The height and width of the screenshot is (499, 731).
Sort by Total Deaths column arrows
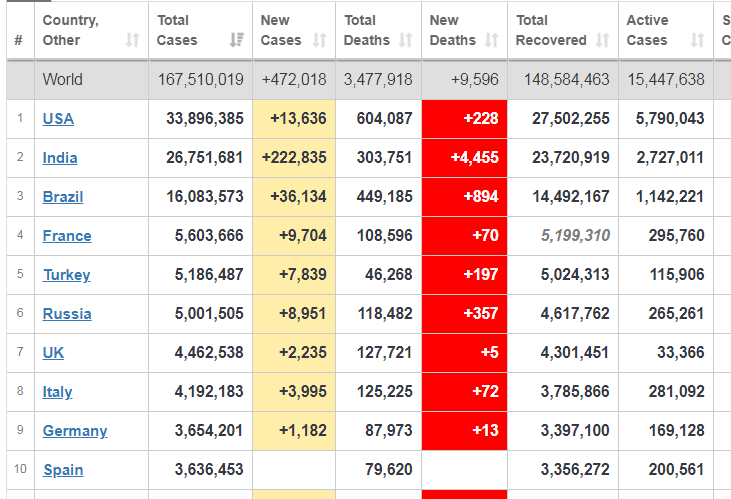tap(406, 40)
